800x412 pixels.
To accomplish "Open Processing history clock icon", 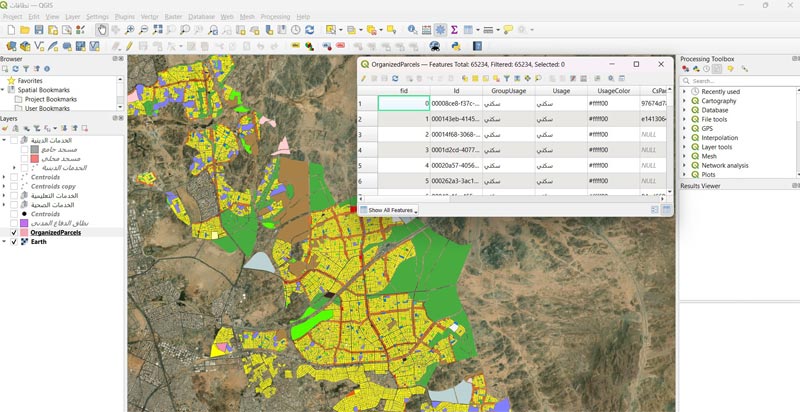I will 706,69.
